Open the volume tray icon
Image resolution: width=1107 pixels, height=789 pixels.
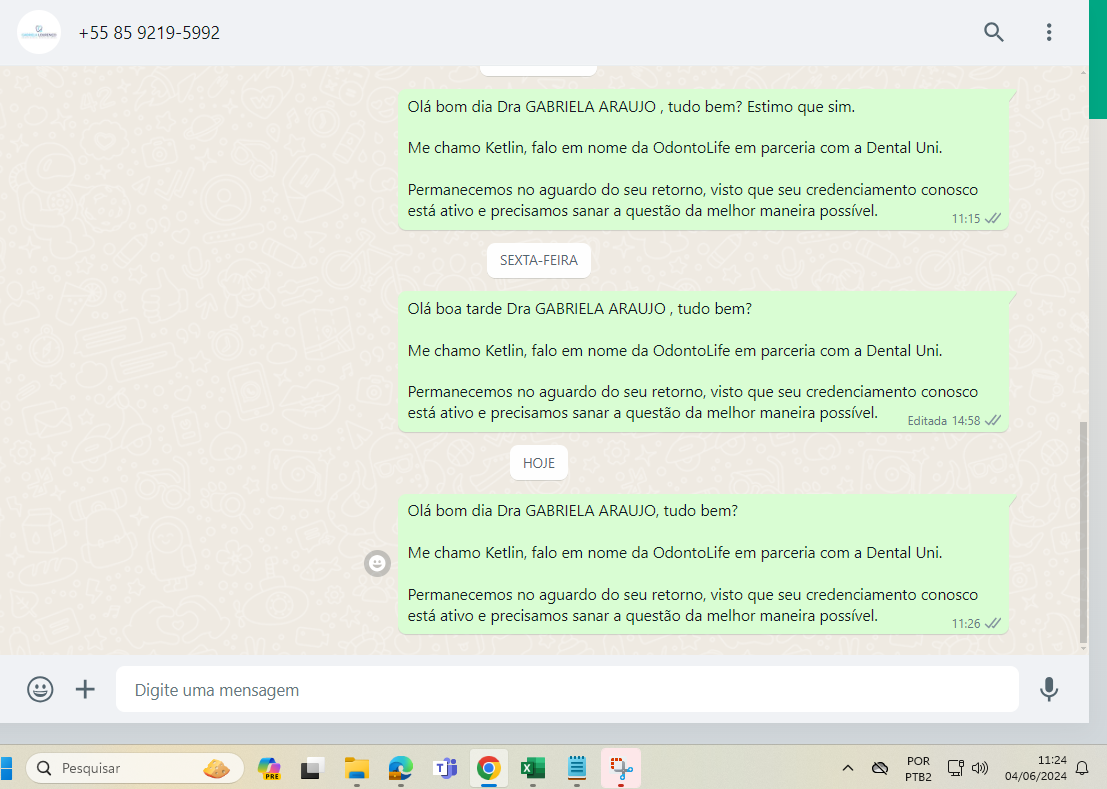pyautogui.click(x=979, y=768)
